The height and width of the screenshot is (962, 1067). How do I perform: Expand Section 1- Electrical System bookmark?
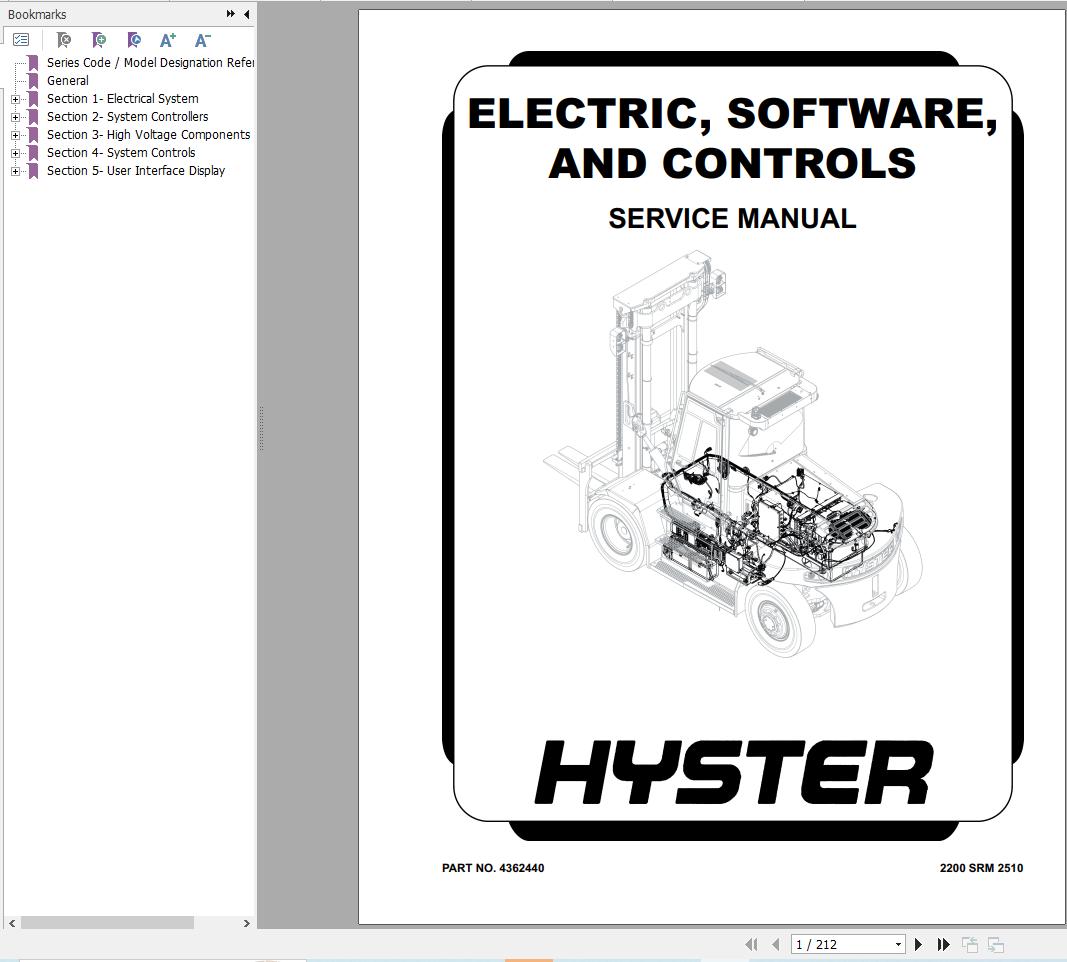[x=16, y=99]
